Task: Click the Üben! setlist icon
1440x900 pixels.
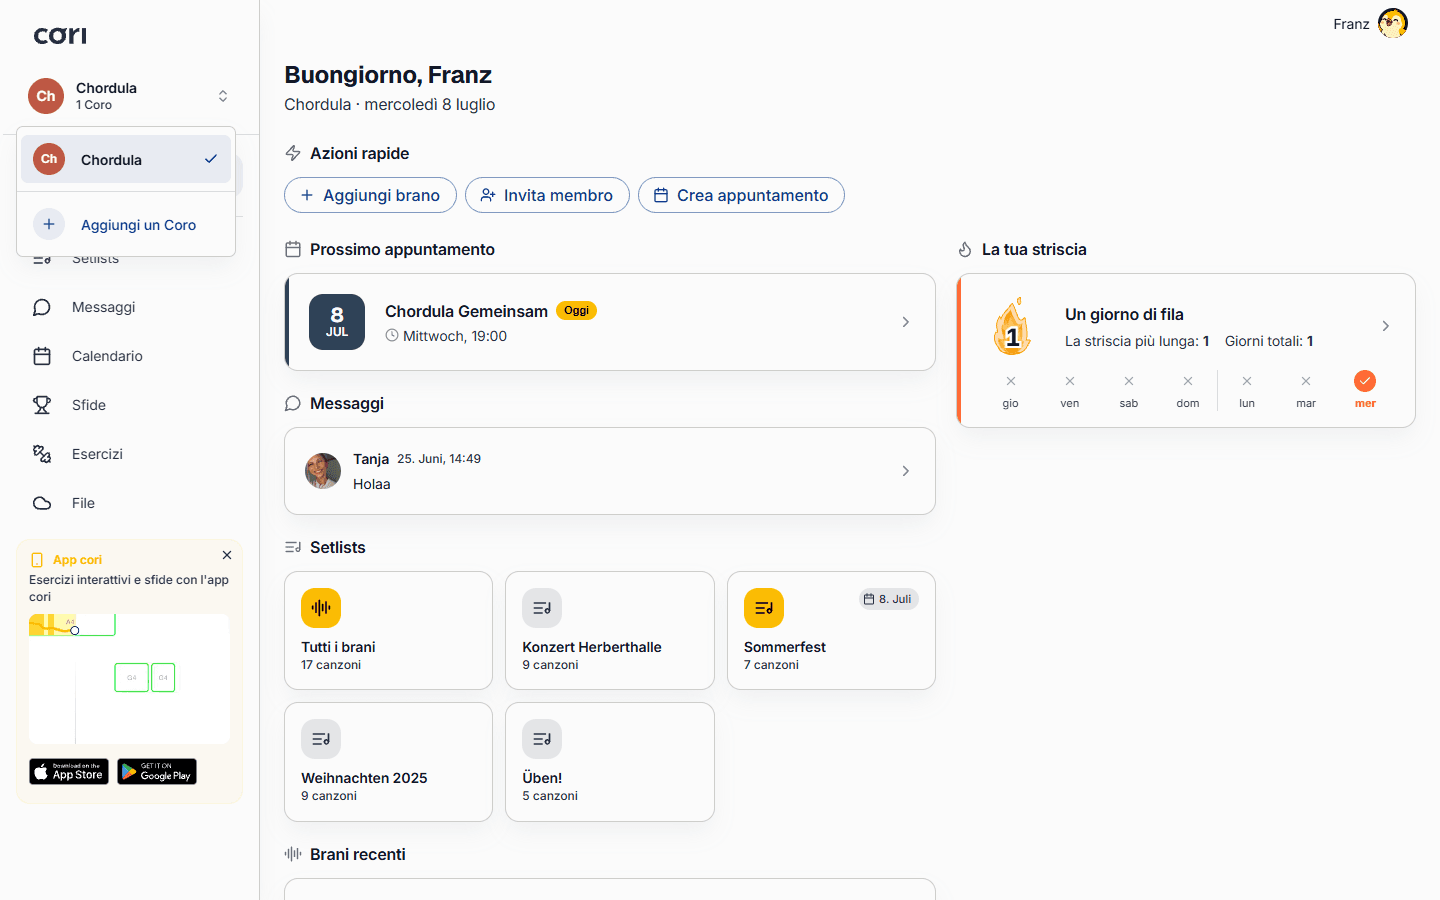Action: pos(542,739)
